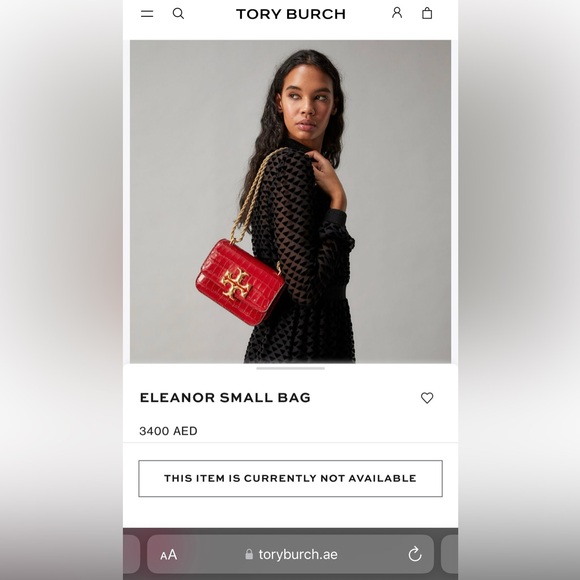Tap the gold chain strap in photo
The height and width of the screenshot is (580, 580).
pyautogui.click(x=255, y=194)
